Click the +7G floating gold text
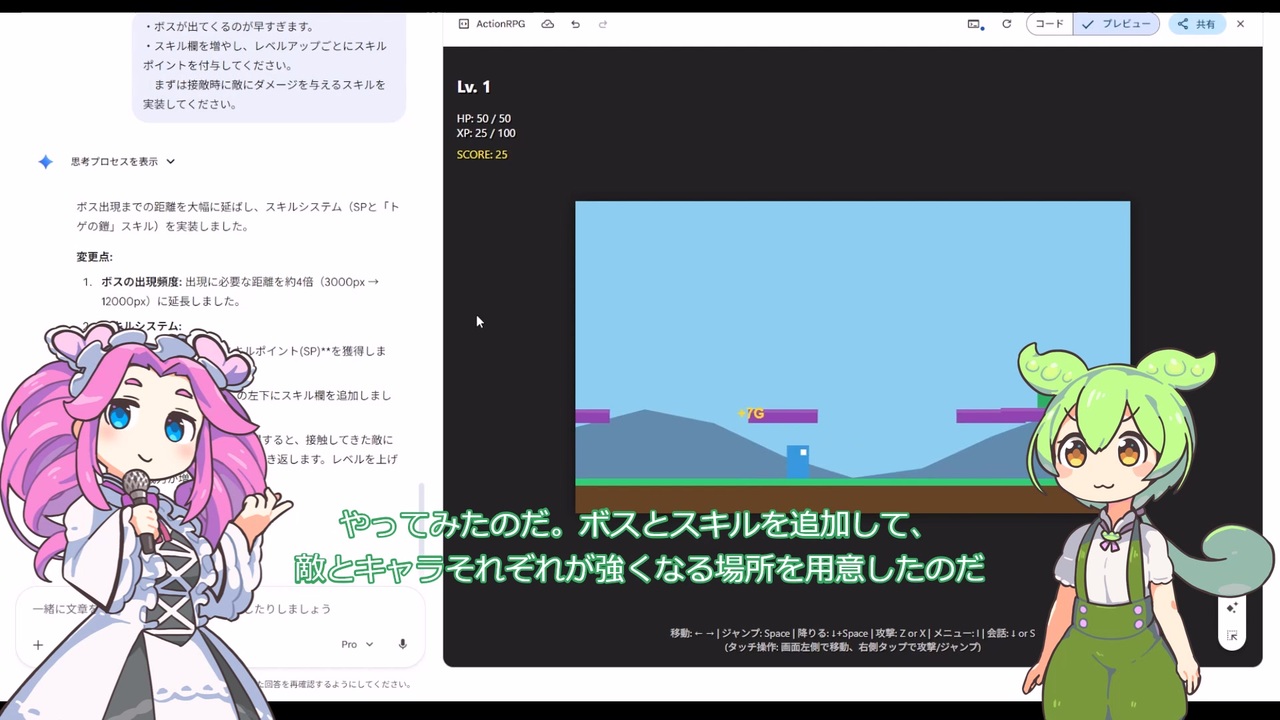Image resolution: width=1280 pixels, height=720 pixels. pyautogui.click(x=750, y=413)
